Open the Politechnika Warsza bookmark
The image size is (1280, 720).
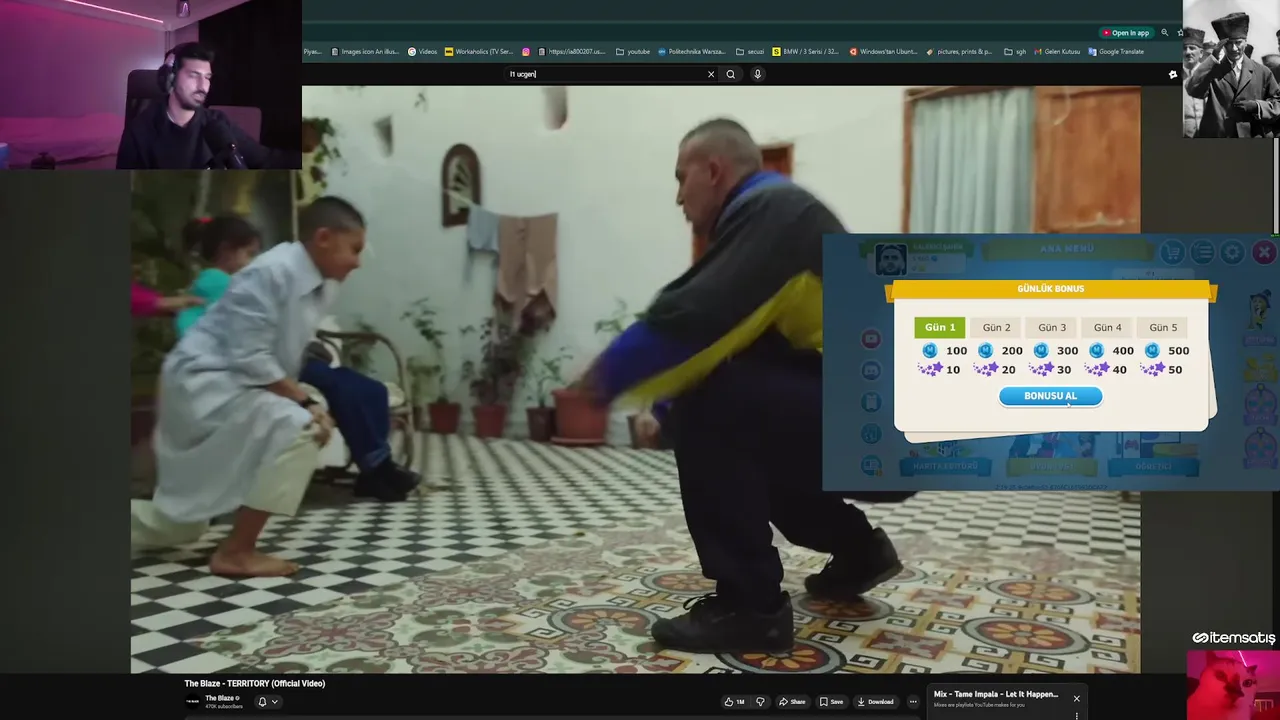(x=691, y=52)
